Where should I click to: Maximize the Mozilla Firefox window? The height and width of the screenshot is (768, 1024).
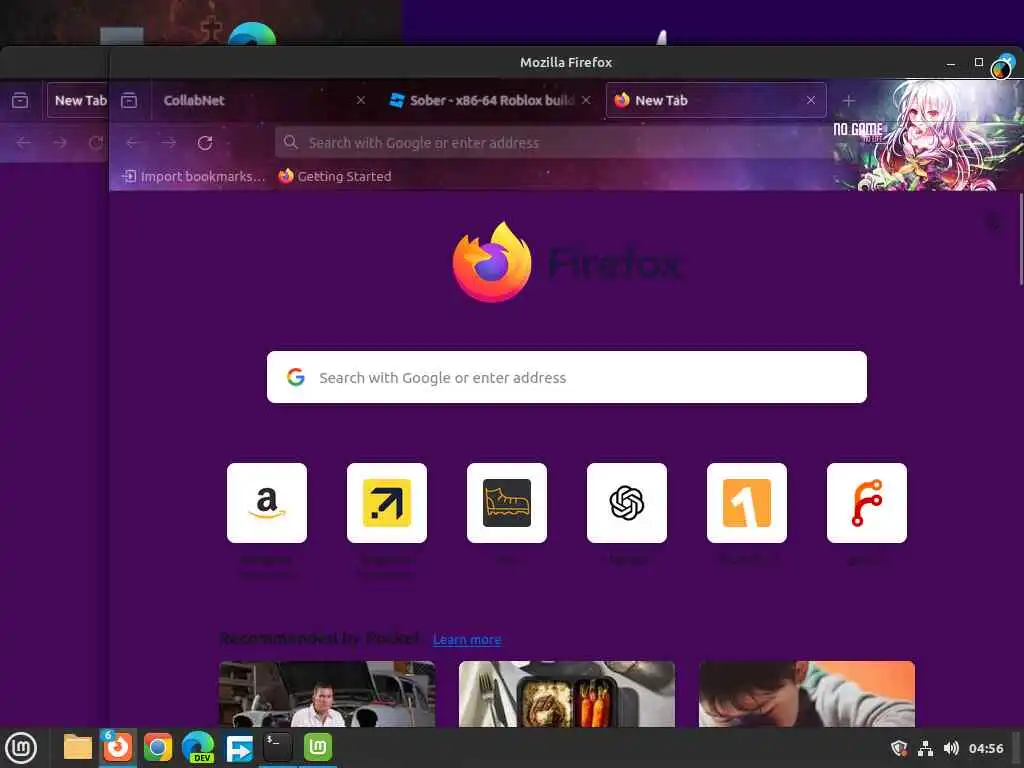click(x=979, y=62)
